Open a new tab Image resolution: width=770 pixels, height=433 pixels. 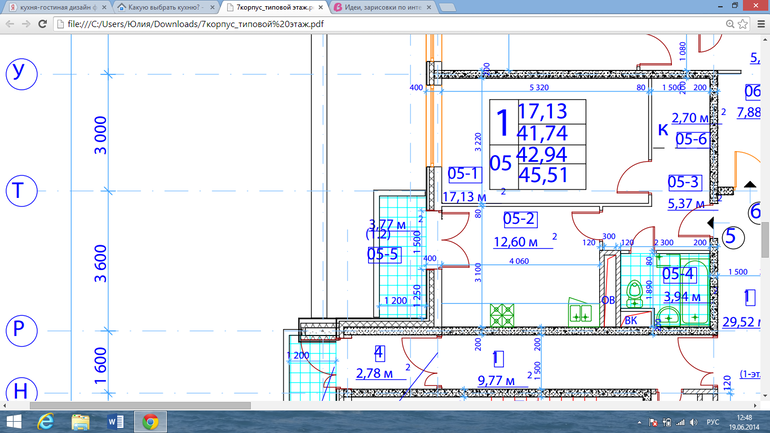pyautogui.click(x=445, y=7)
